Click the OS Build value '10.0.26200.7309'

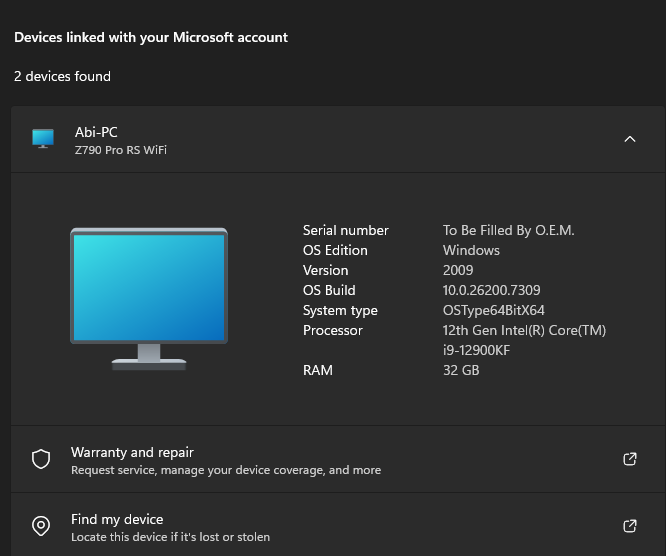click(491, 290)
